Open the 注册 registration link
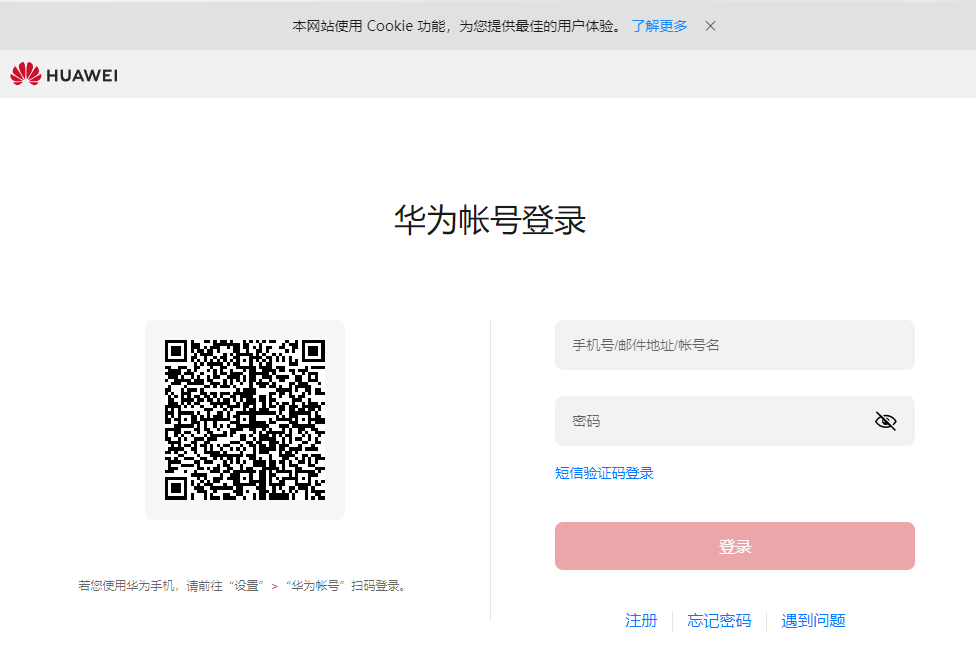The image size is (976, 660). pyautogui.click(x=641, y=621)
